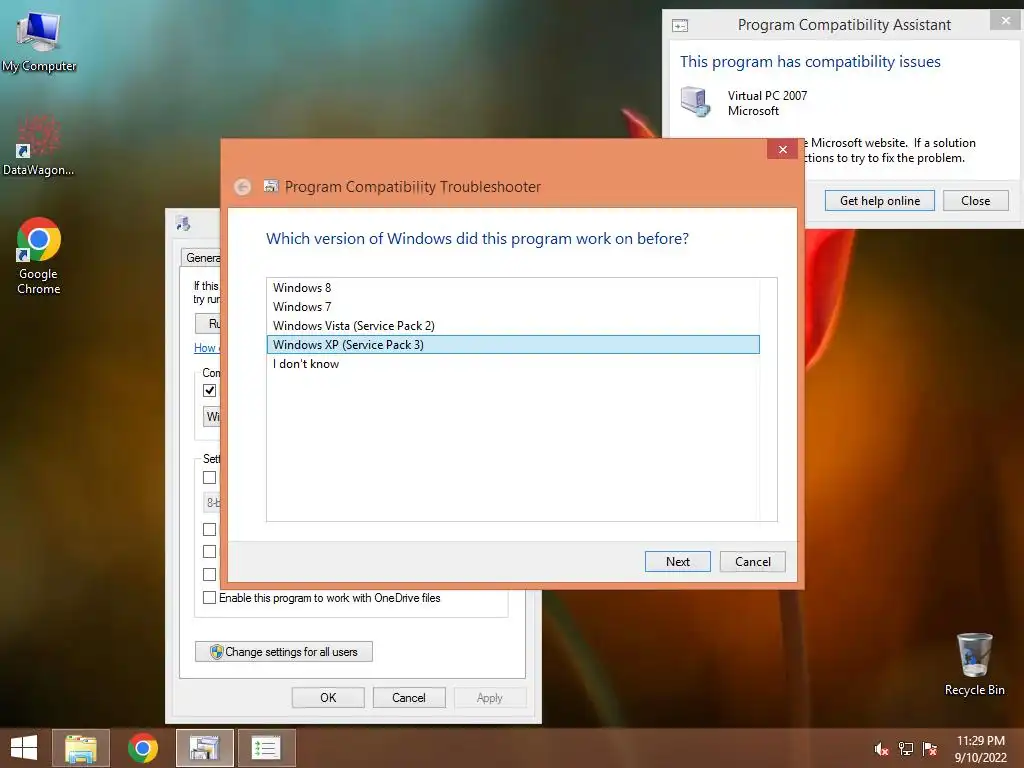
Task: Toggle compatibility mode checkbox (checked)
Action: click(210, 391)
